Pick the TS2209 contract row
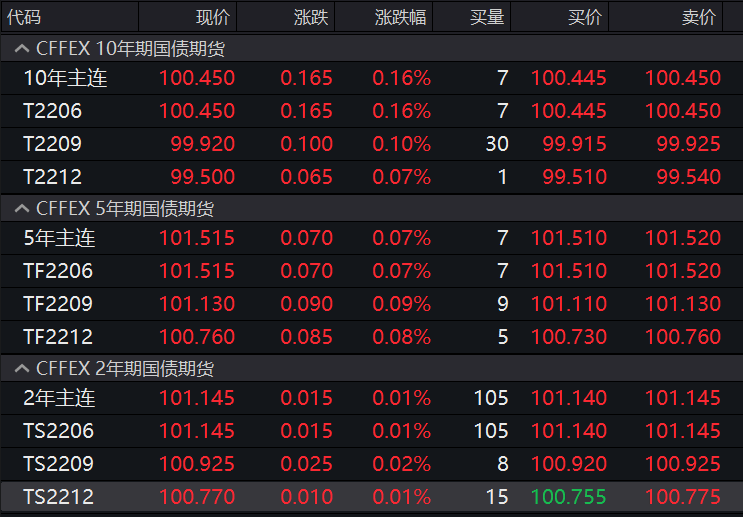 57,464
